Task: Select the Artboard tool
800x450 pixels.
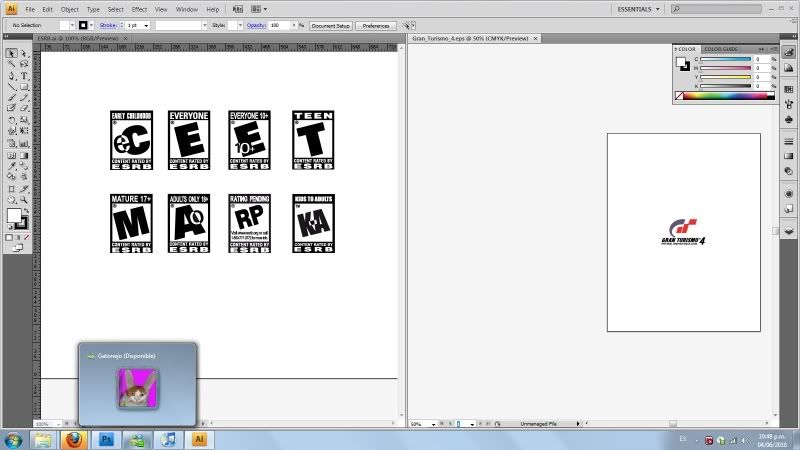Action: pos(11,189)
